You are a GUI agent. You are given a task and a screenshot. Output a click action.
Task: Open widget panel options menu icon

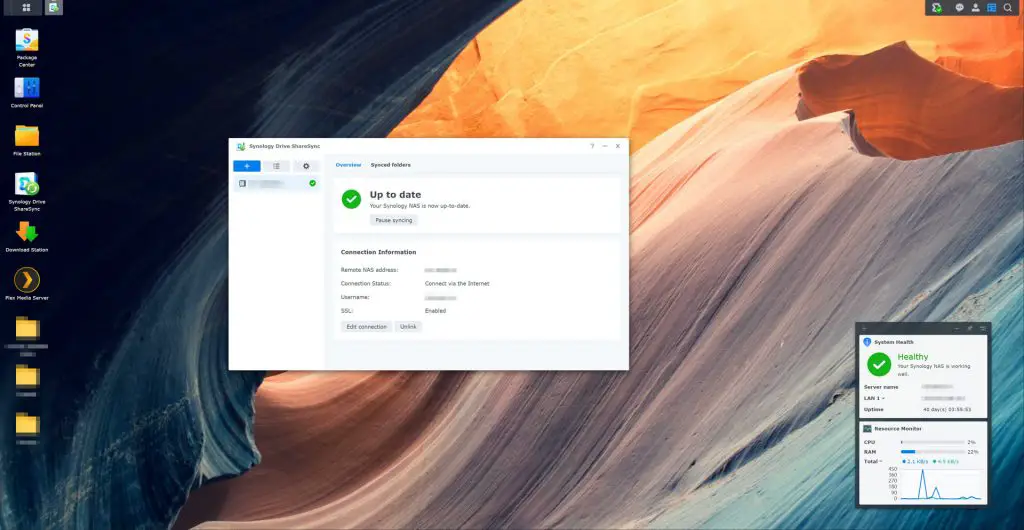(983, 328)
